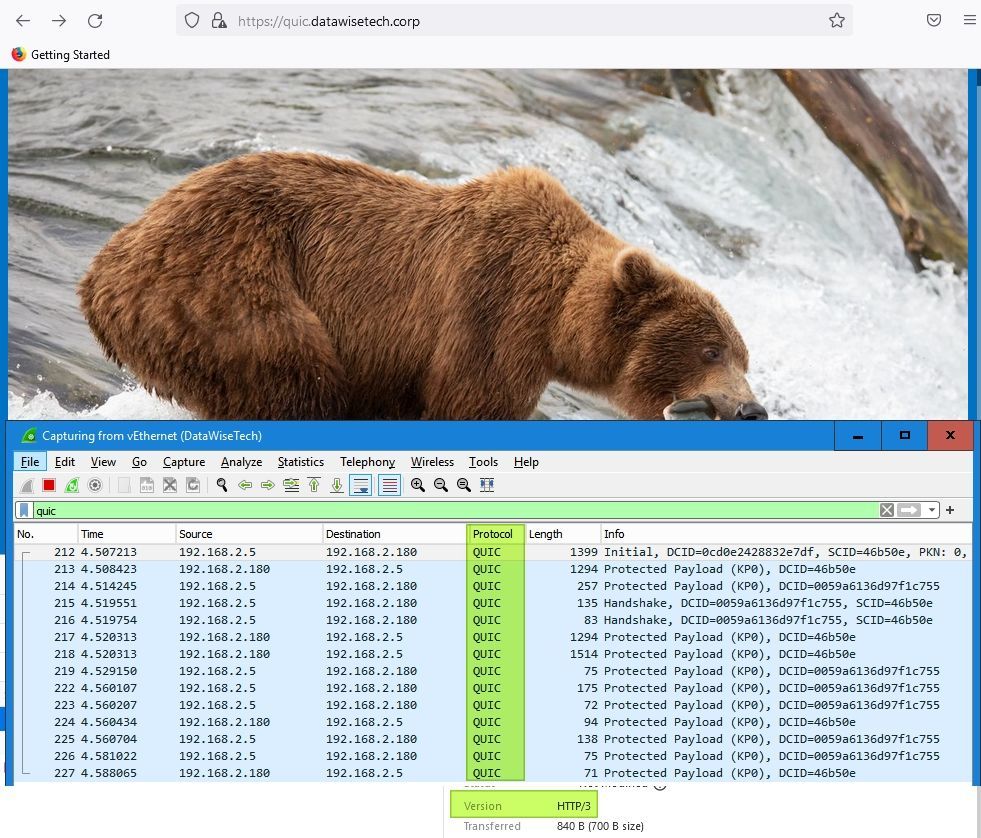The image size is (981, 838).
Task: Bookmark this page with the star icon
Action: click(836, 21)
